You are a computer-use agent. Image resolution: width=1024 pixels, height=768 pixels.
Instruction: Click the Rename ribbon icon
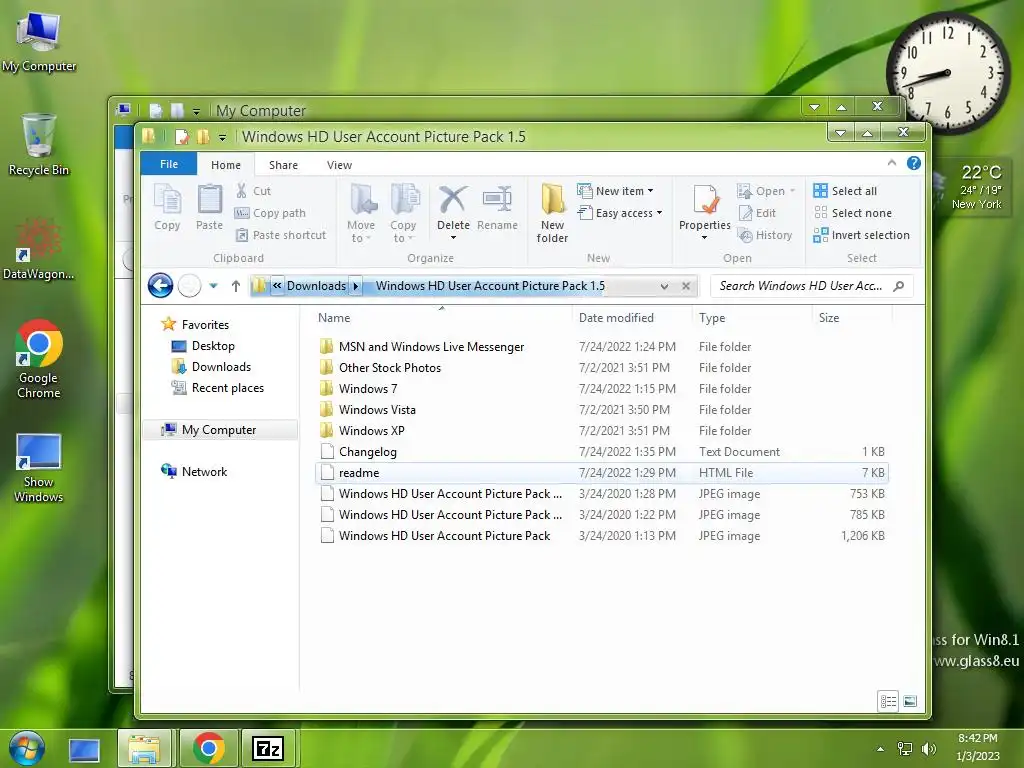click(x=497, y=207)
